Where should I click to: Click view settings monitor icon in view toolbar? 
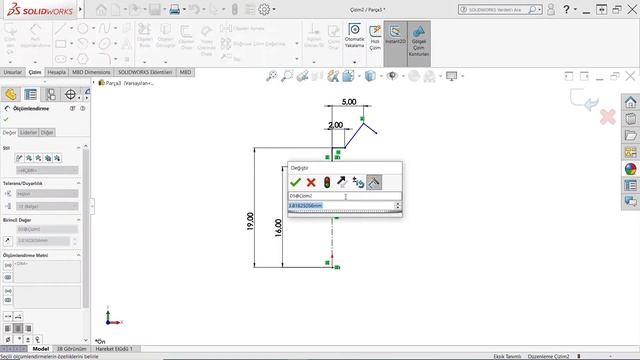[x=451, y=76]
